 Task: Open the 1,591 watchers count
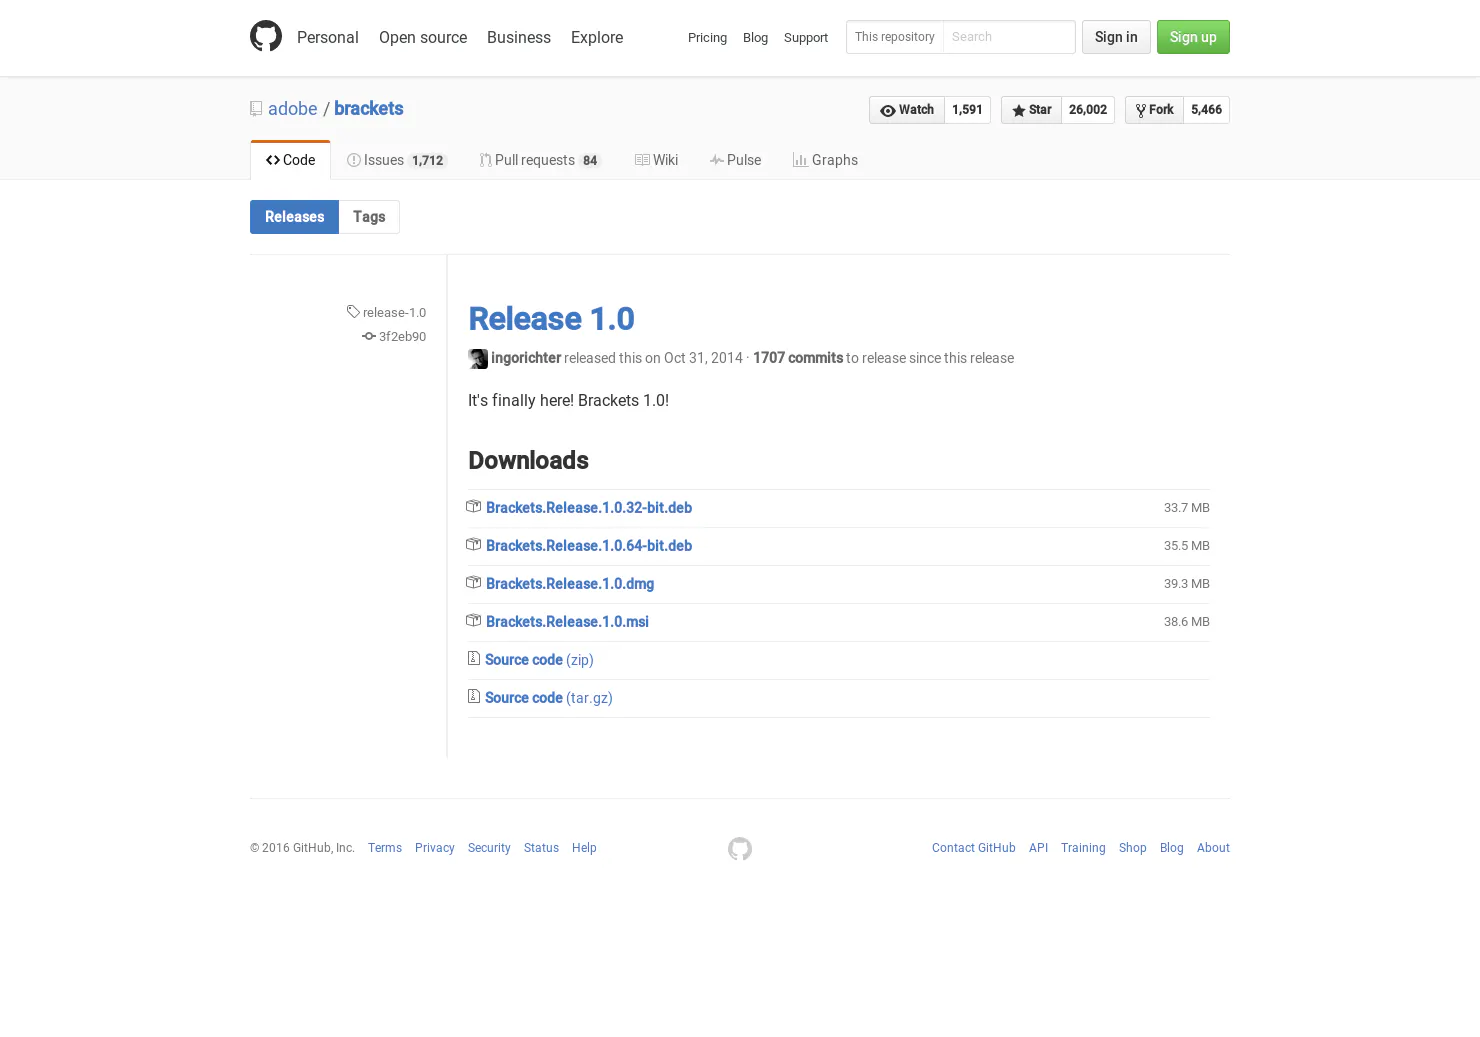[x=967, y=110]
